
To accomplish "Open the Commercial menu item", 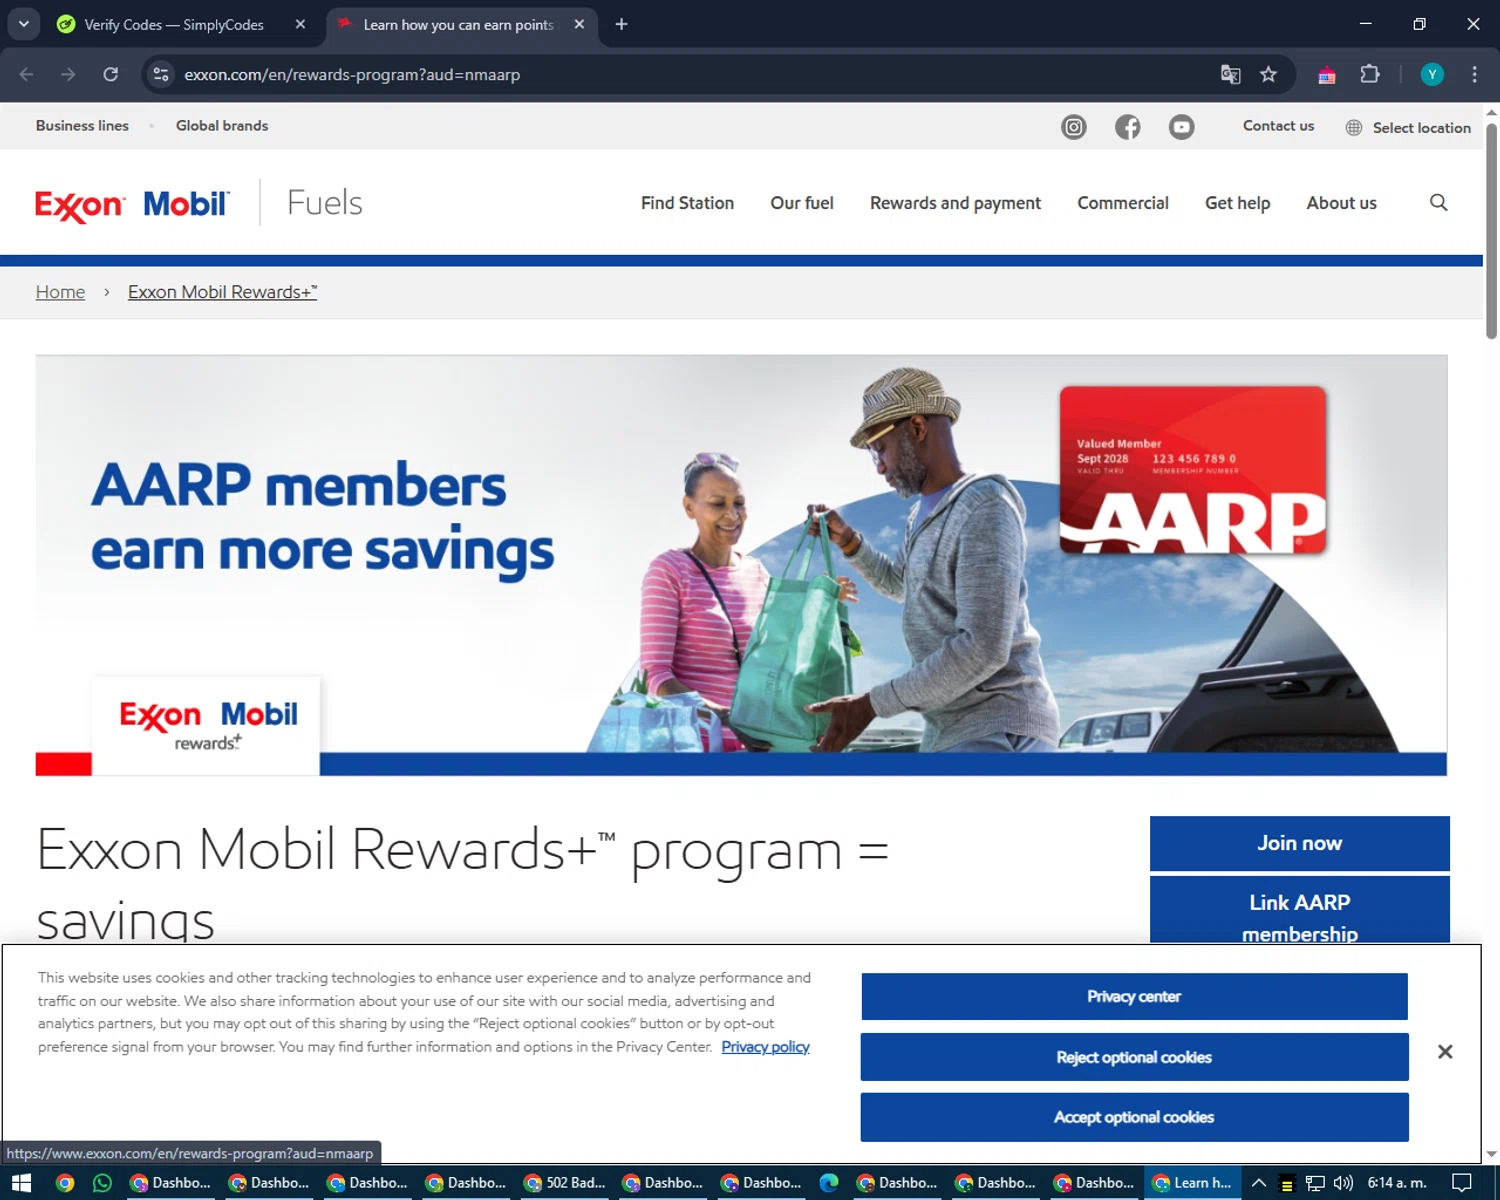I will pyautogui.click(x=1123, y=203).
